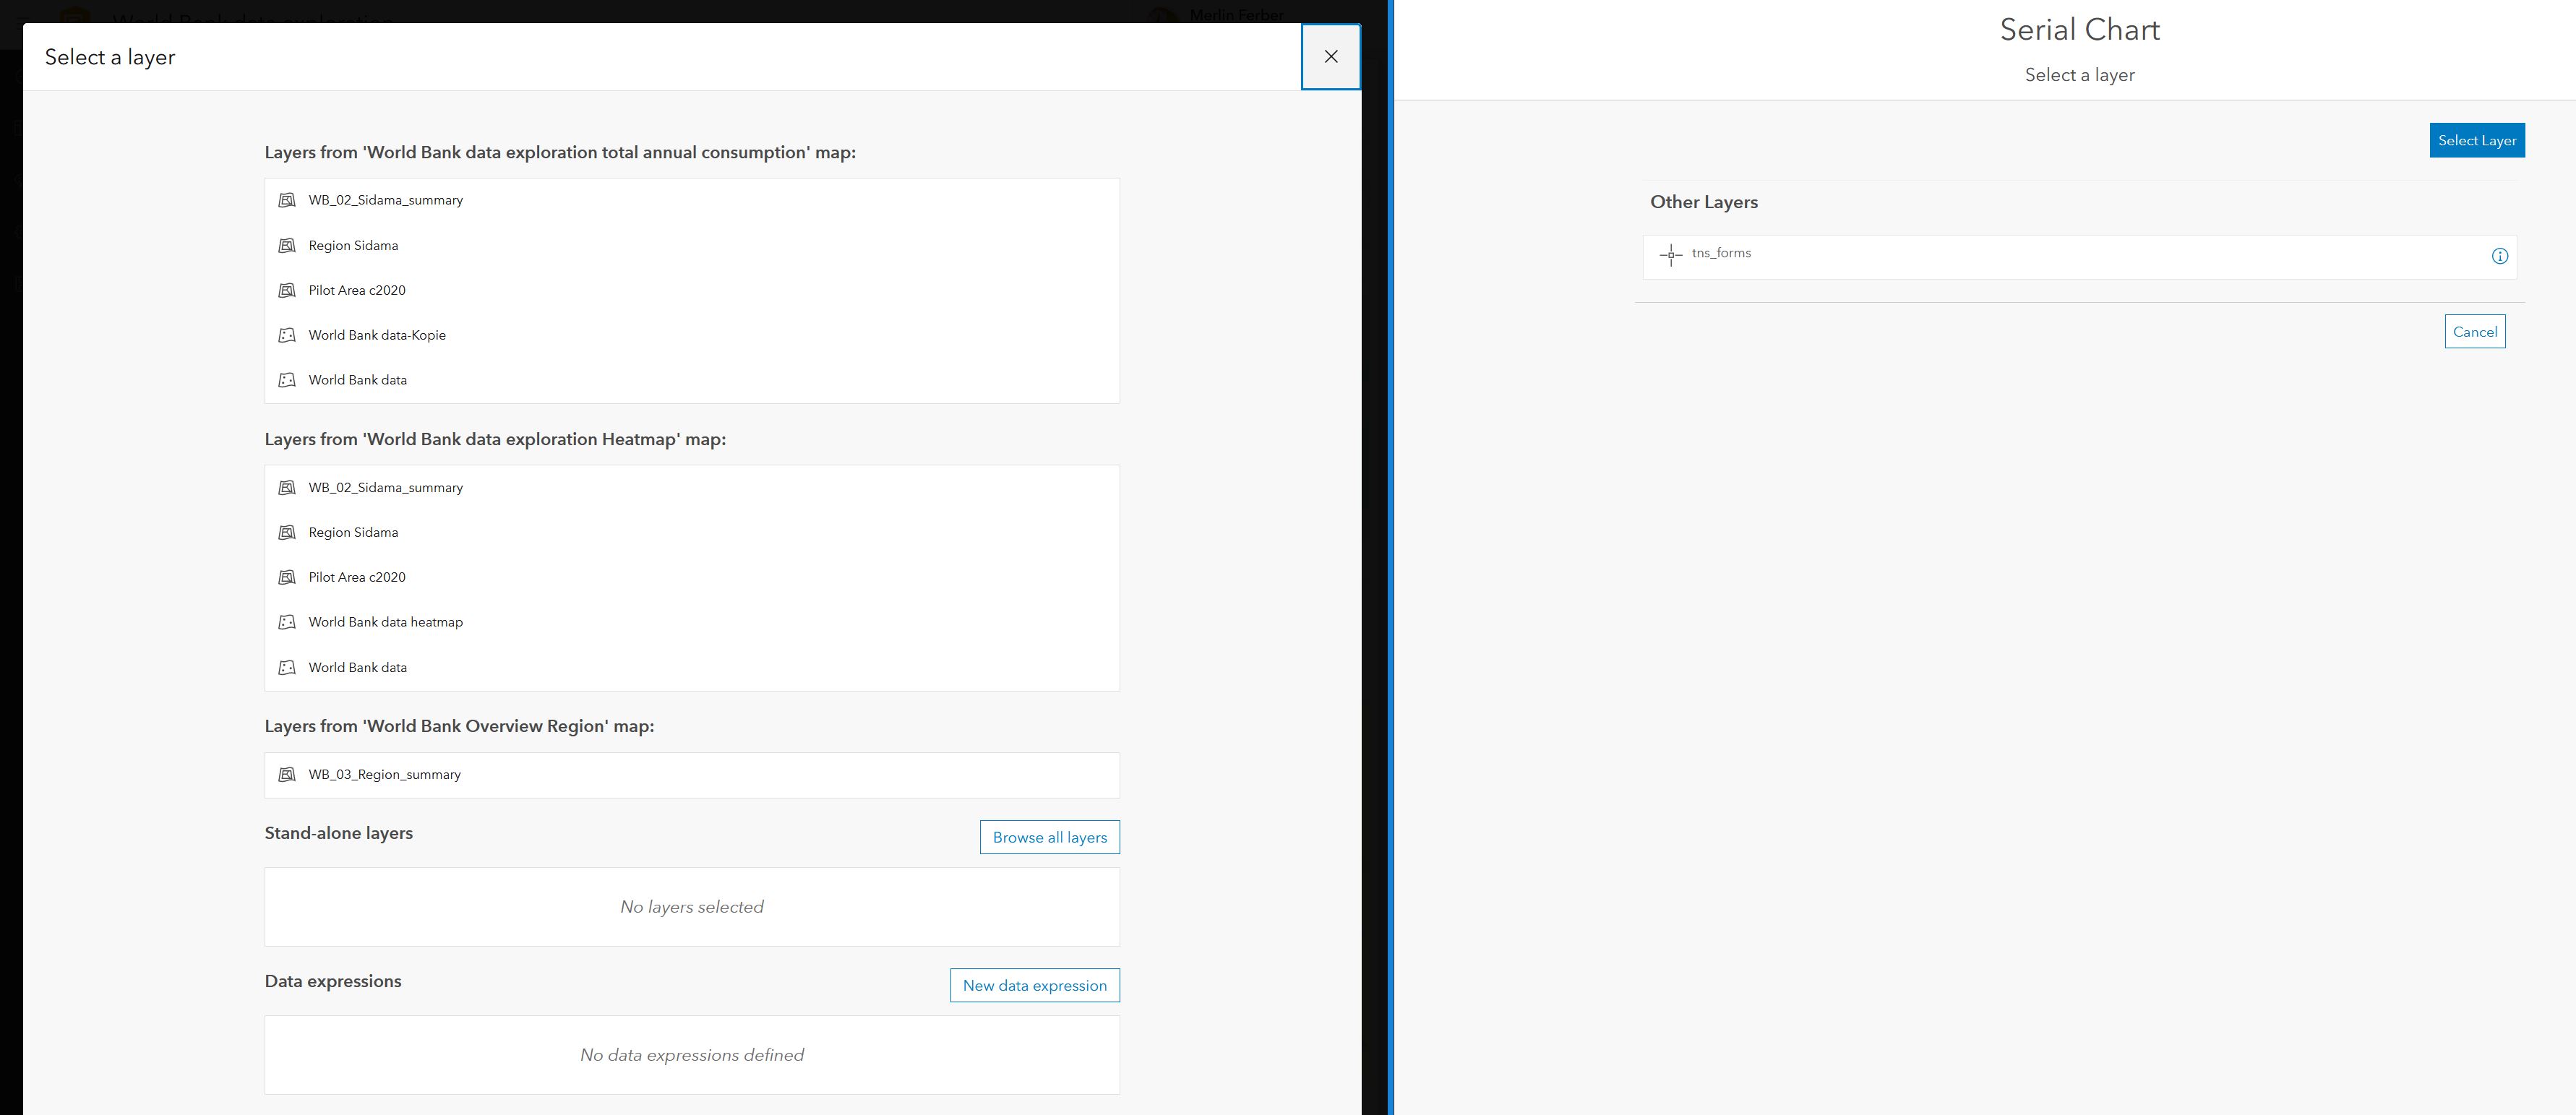
Task: Expand Layers from World Bank Overview Region map
Action: pos(458,726)
